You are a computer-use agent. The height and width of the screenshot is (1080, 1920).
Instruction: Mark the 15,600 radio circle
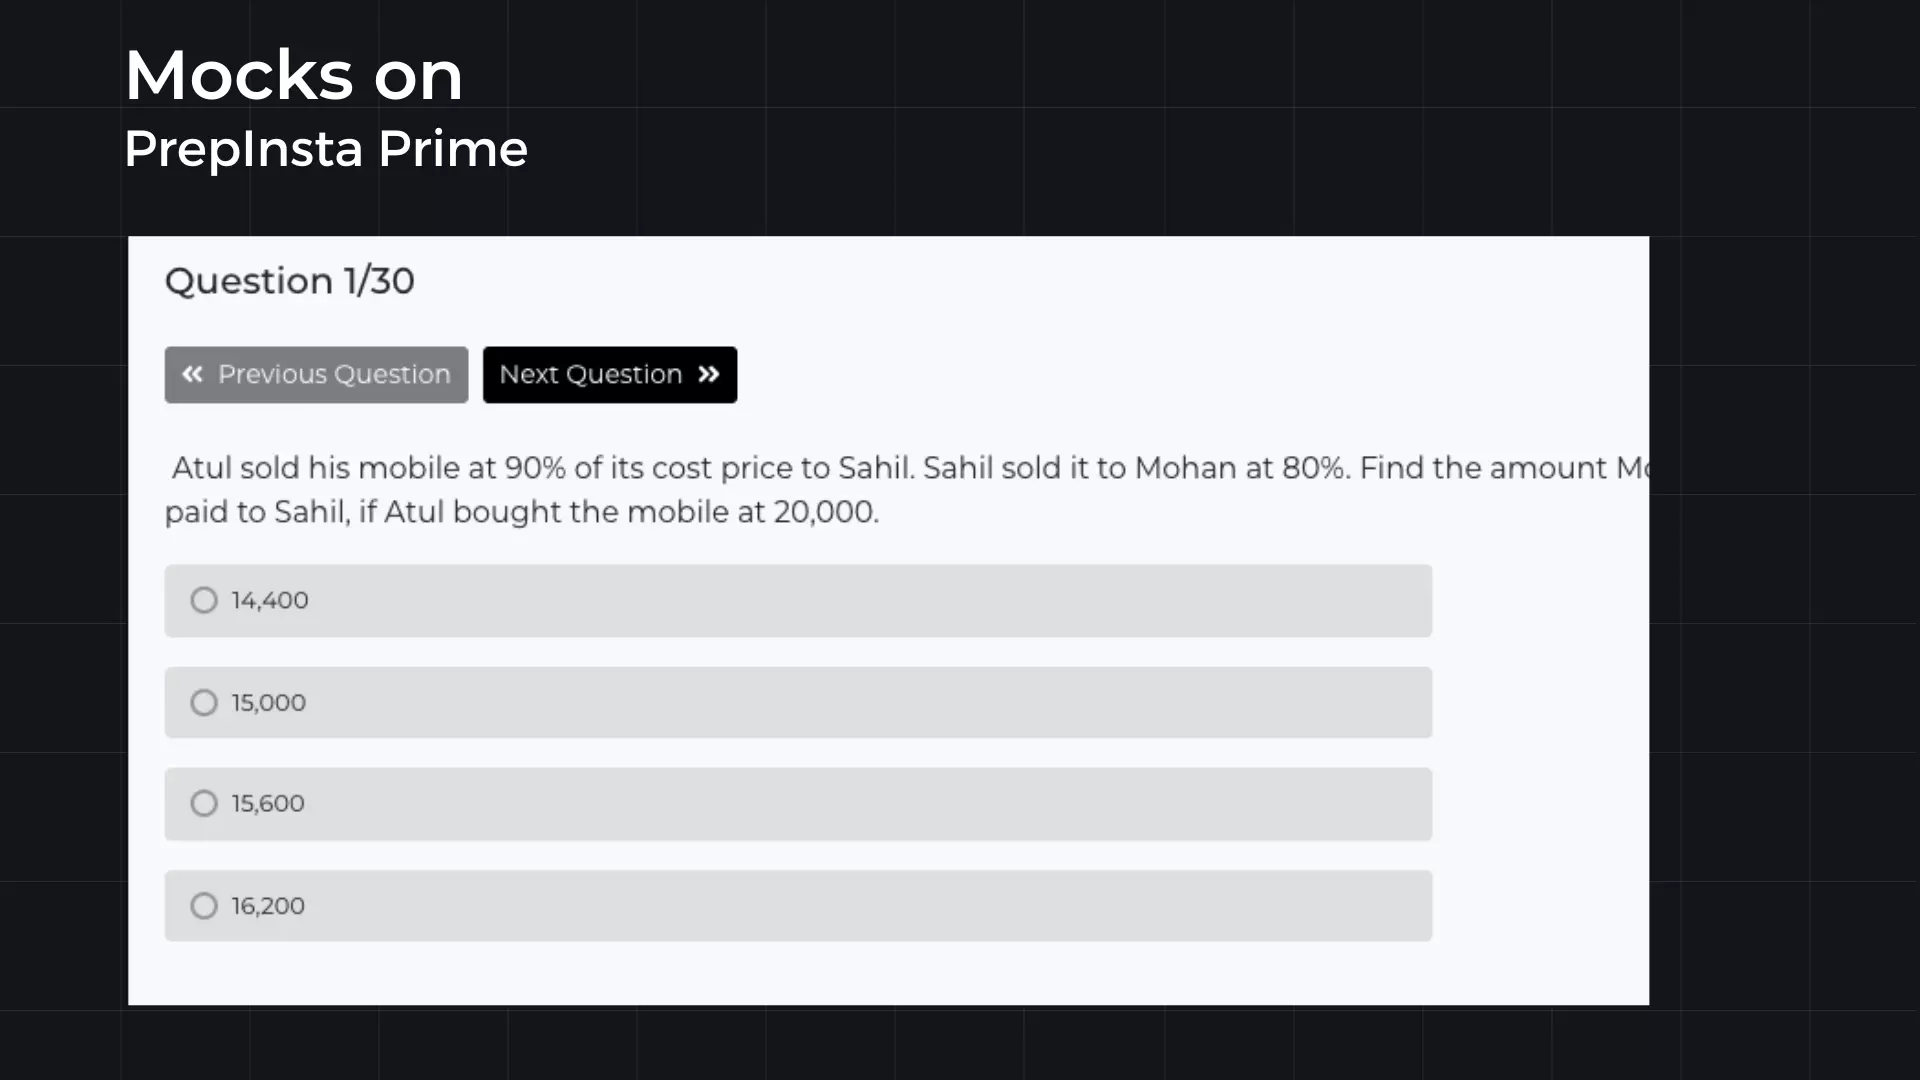click(204, 804)
